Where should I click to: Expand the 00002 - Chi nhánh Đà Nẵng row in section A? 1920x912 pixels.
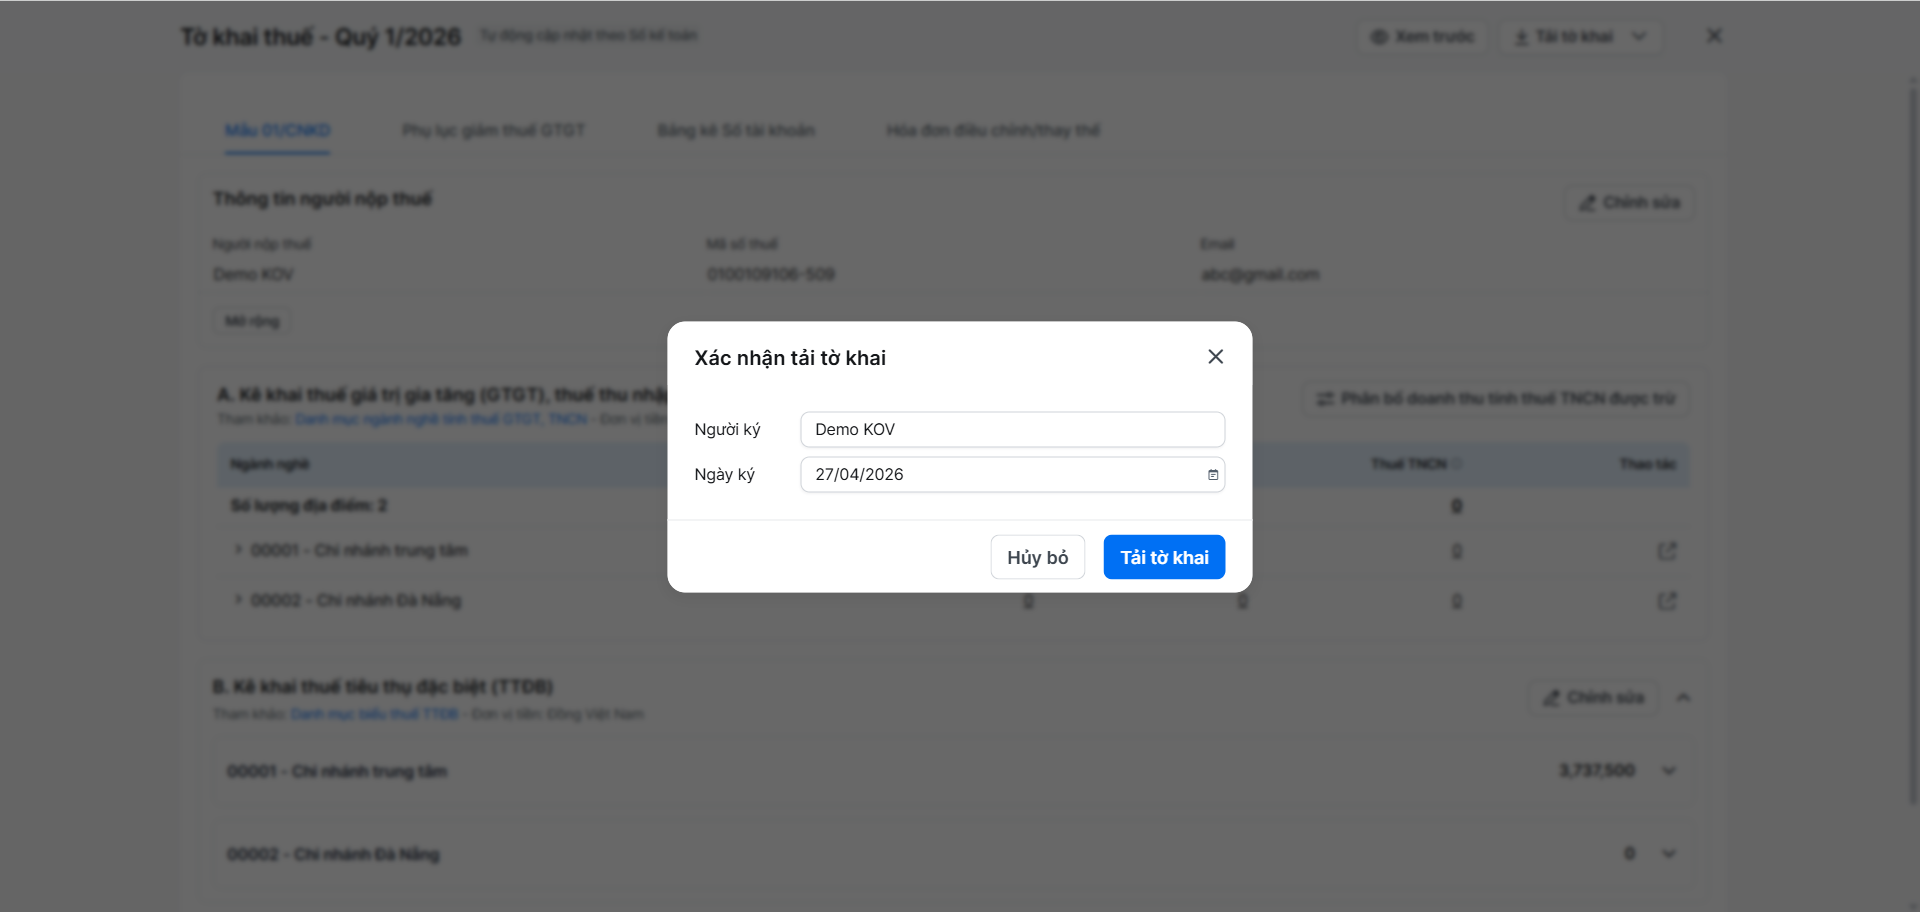tap(238, 600)
